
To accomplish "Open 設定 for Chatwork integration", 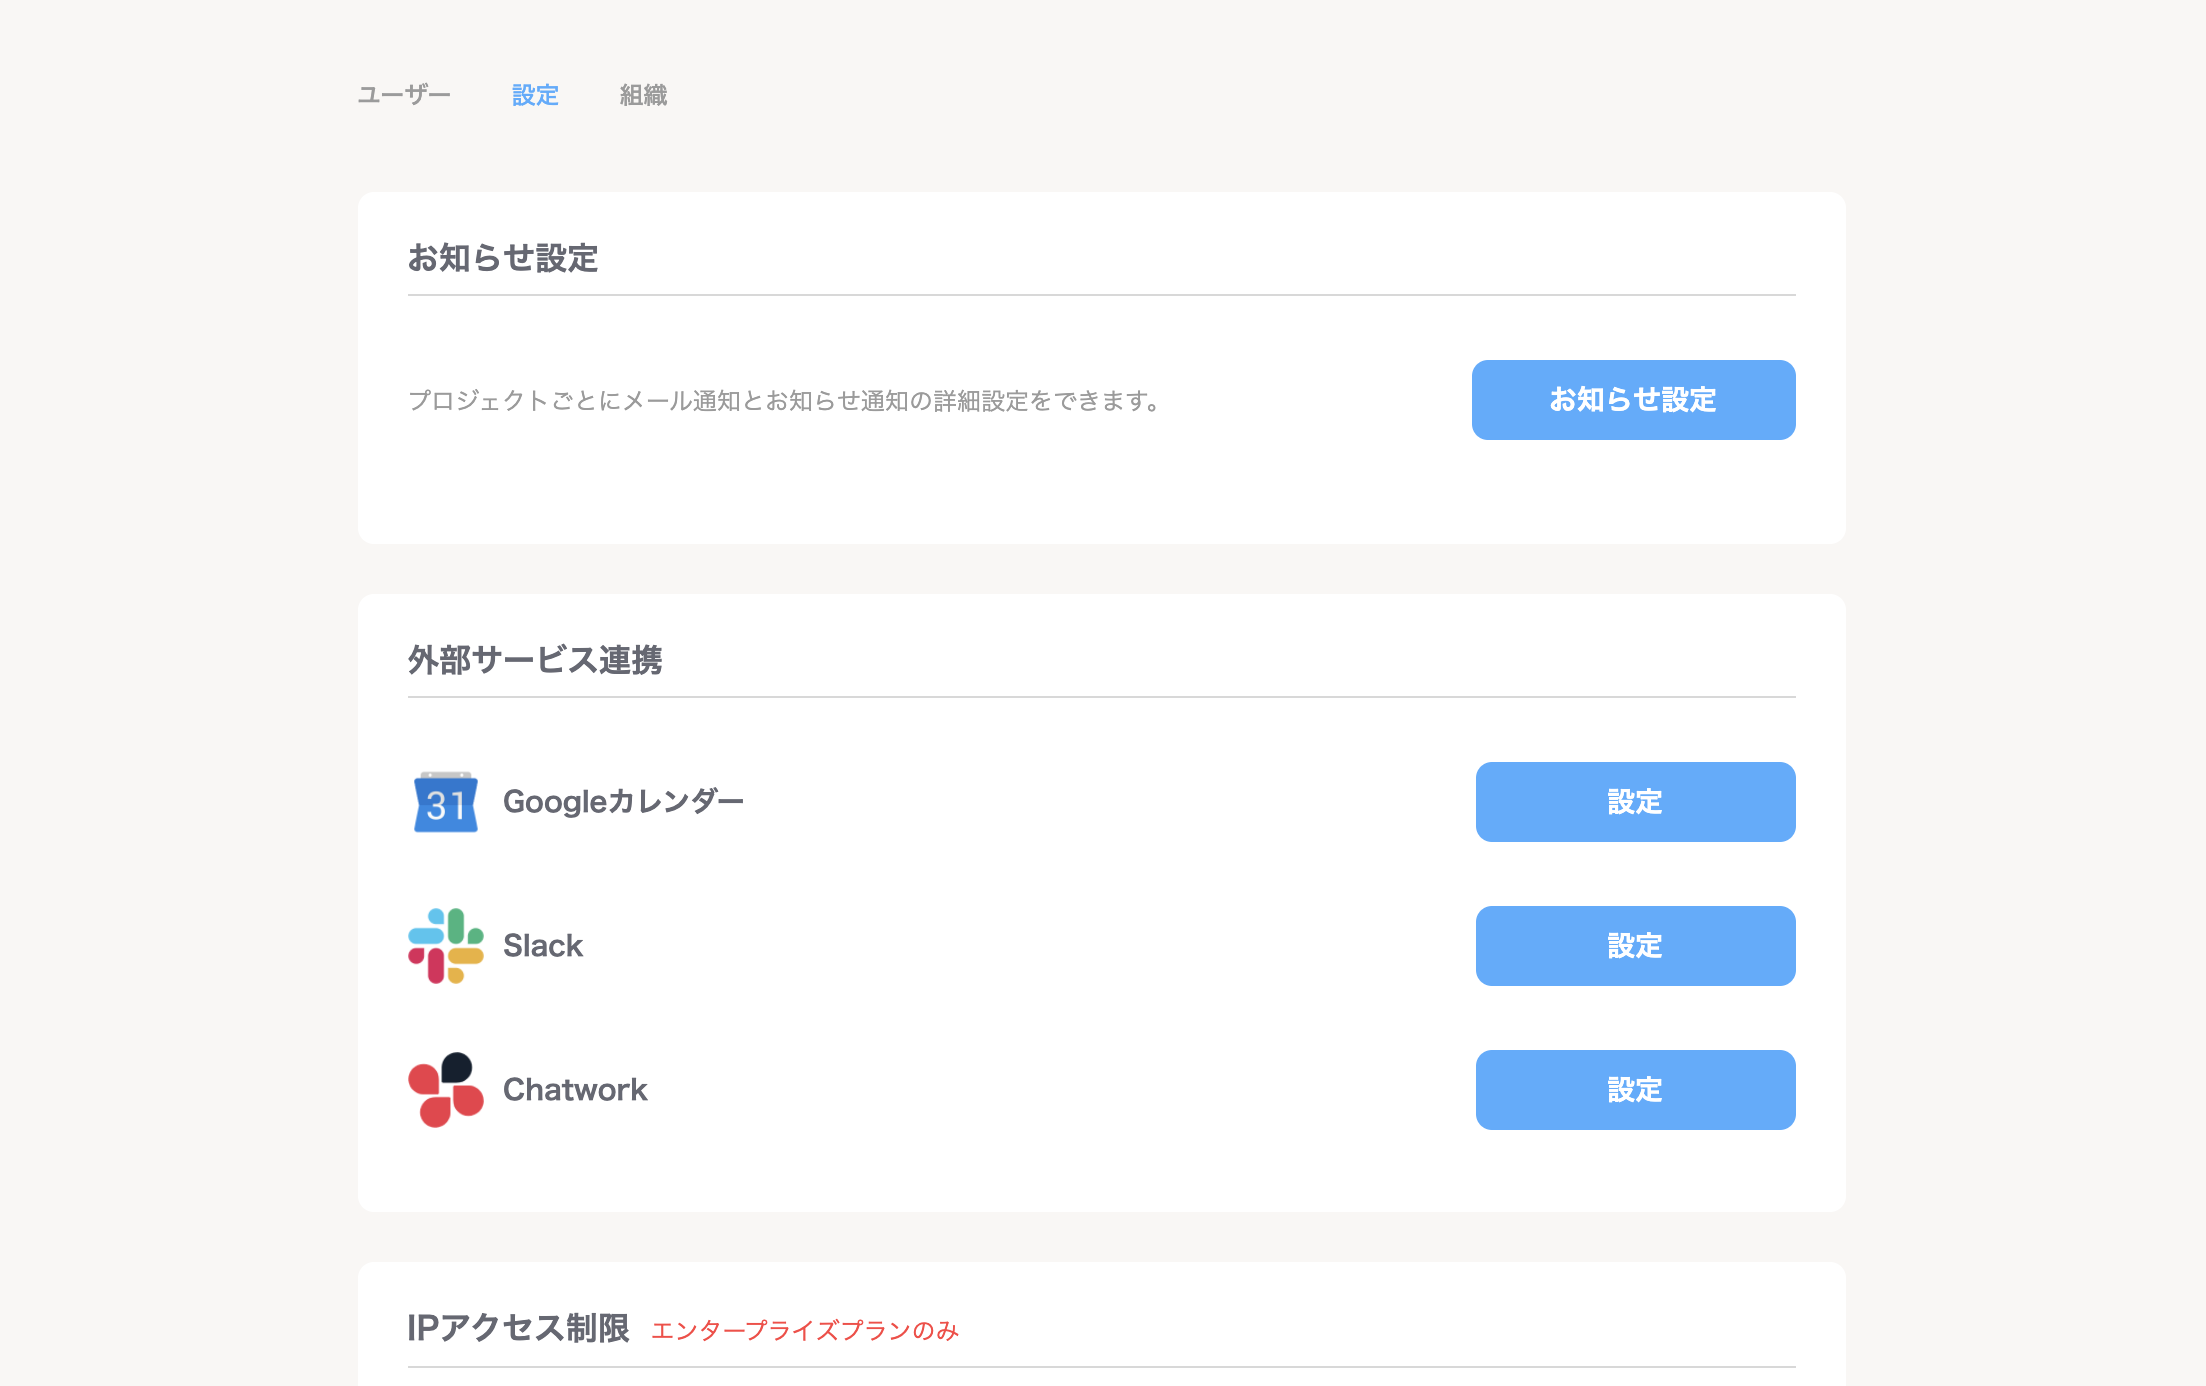I will coord(1635,1090).
